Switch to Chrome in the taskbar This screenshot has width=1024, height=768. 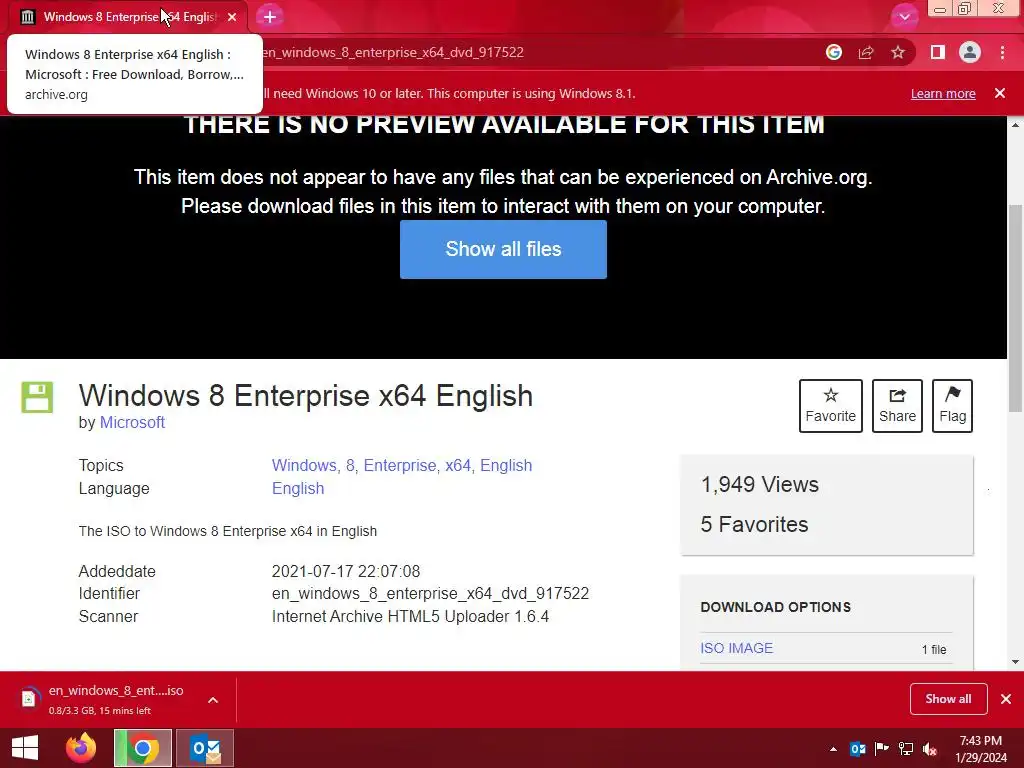[x=143, y=748]
